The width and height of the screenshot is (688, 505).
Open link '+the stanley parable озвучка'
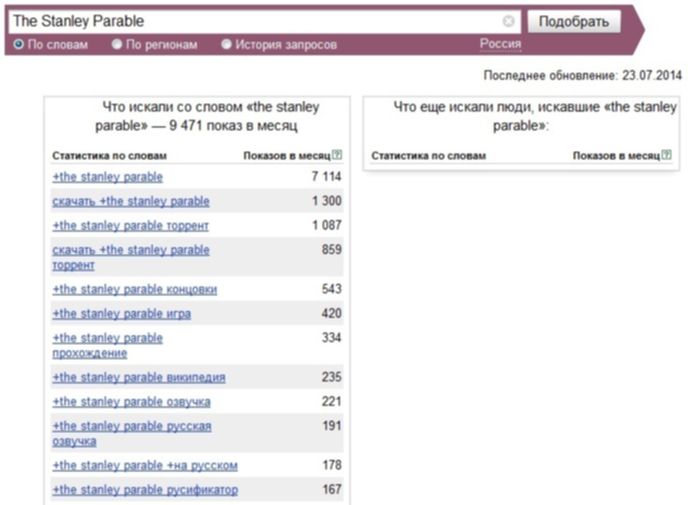(x=131, y=402)
